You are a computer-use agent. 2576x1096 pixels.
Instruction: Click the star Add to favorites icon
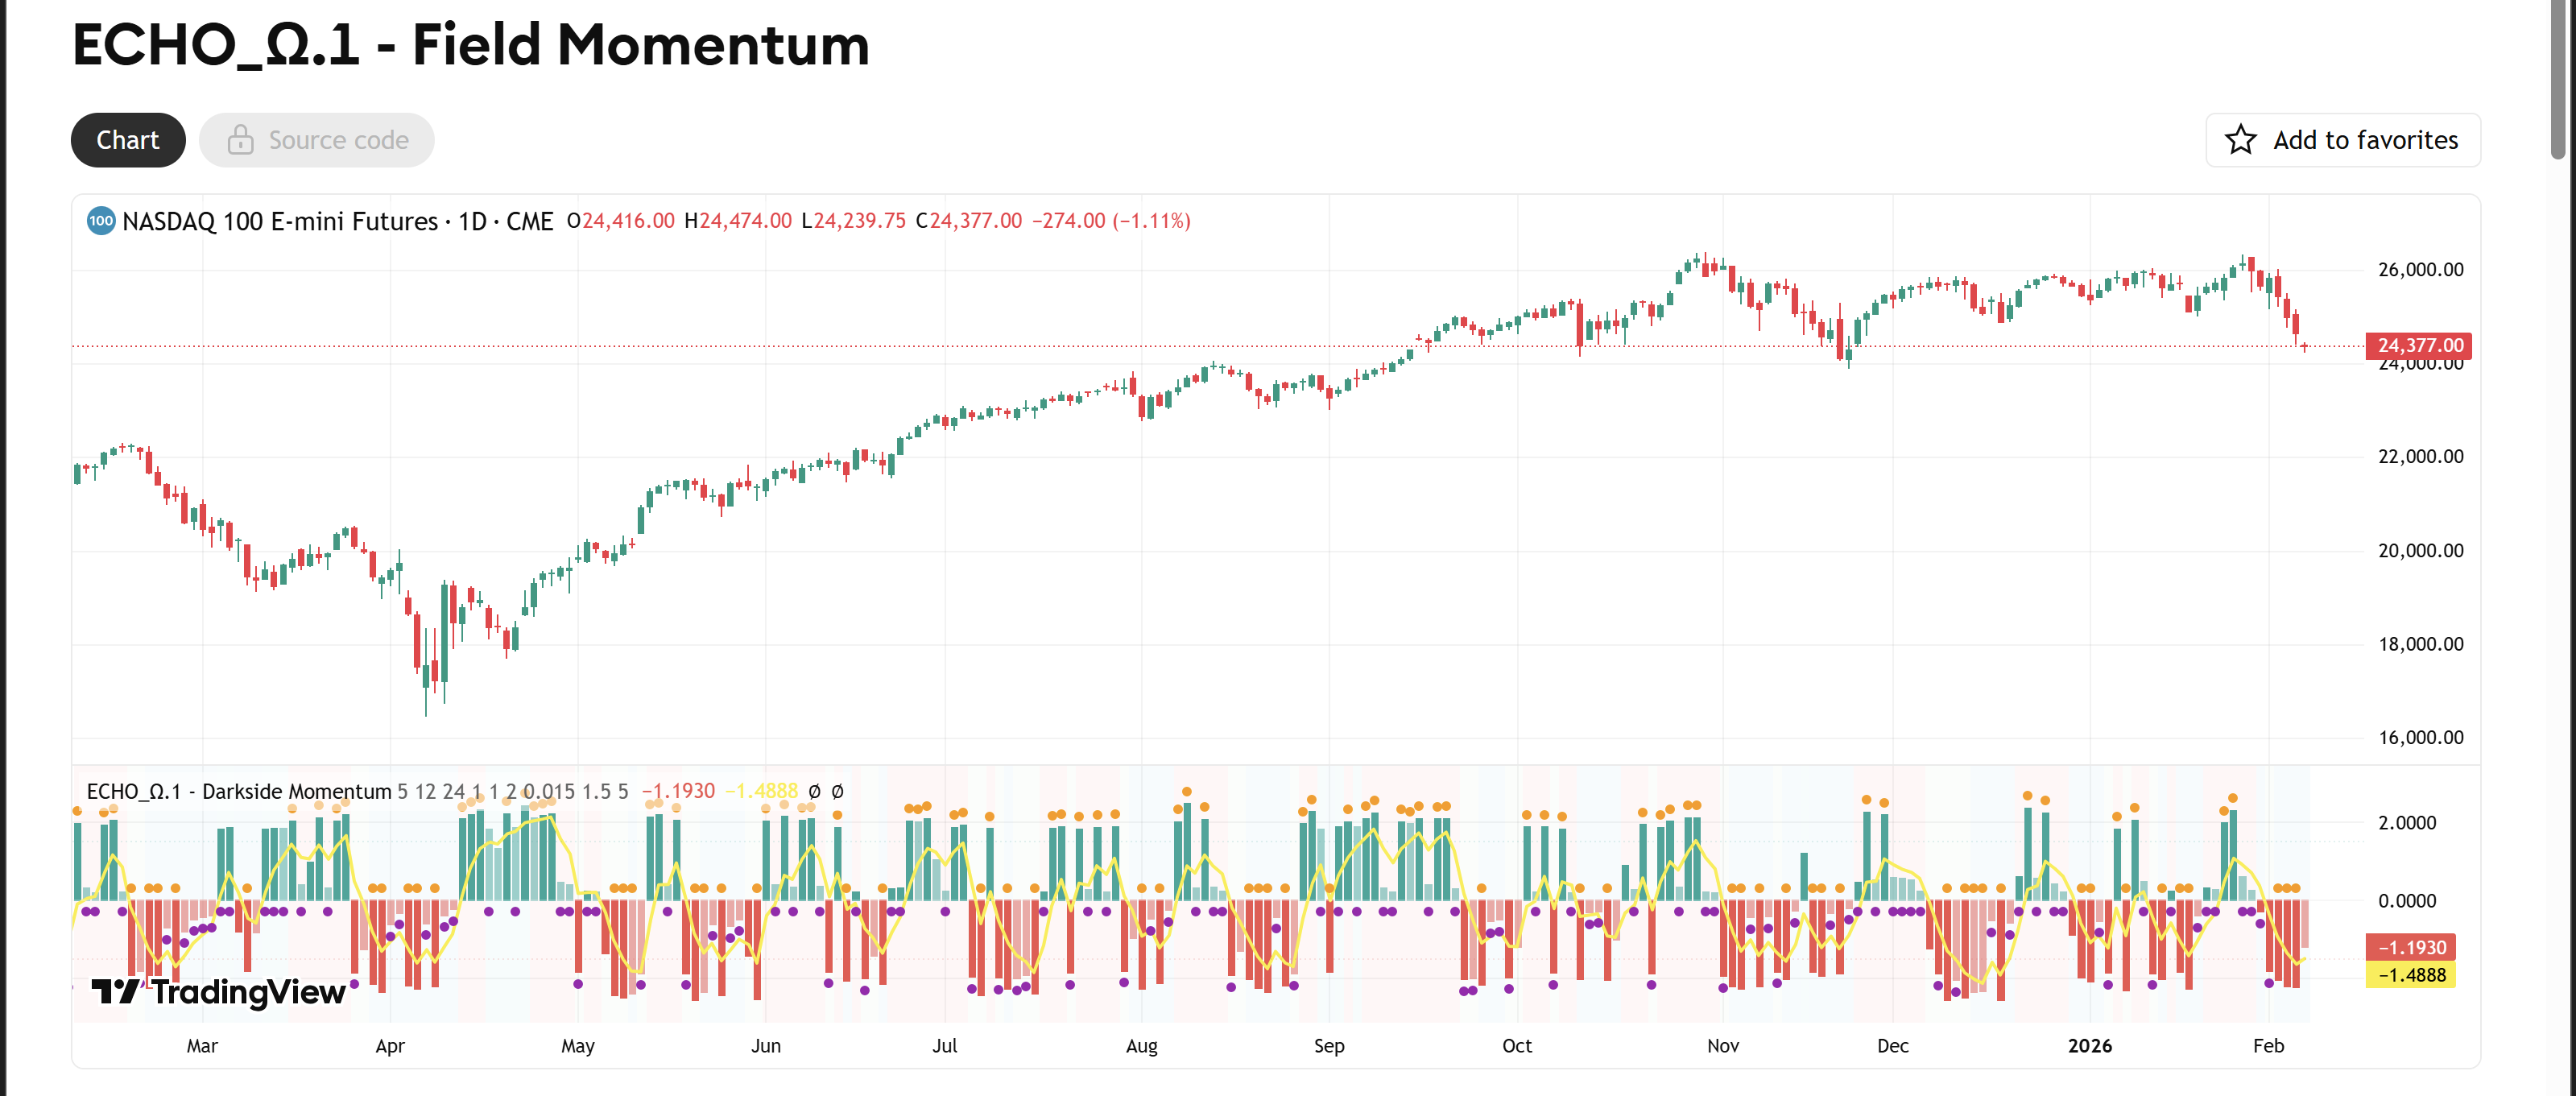2240,139
